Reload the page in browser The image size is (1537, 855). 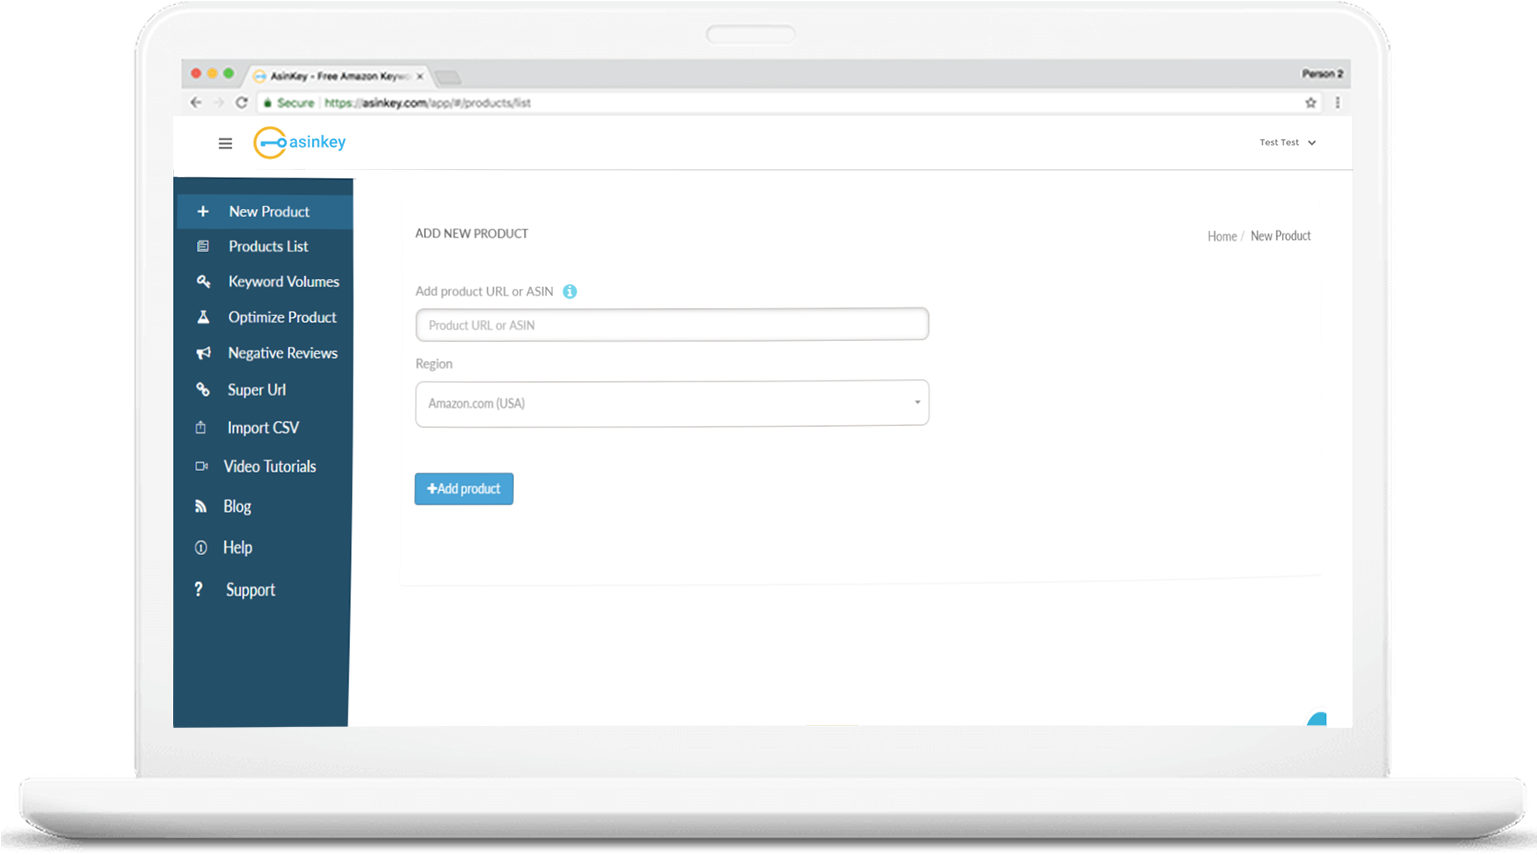241,103
